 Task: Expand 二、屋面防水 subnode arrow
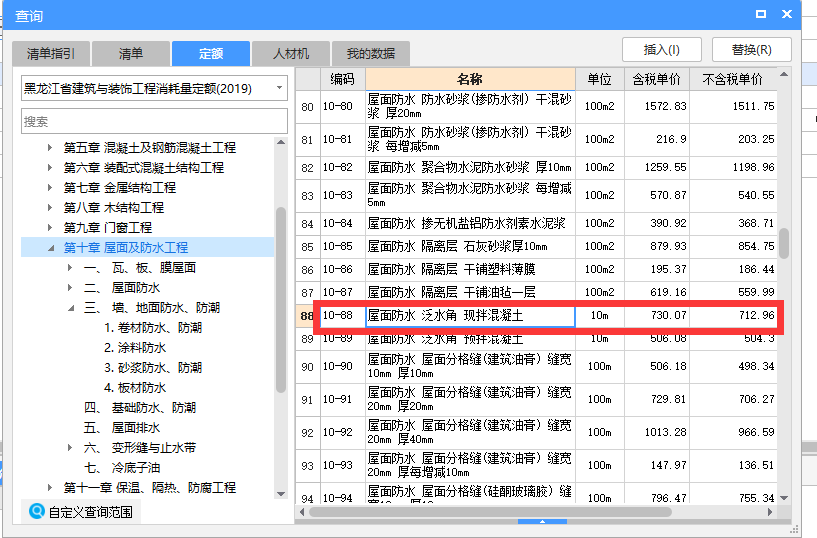coord(70,287)
